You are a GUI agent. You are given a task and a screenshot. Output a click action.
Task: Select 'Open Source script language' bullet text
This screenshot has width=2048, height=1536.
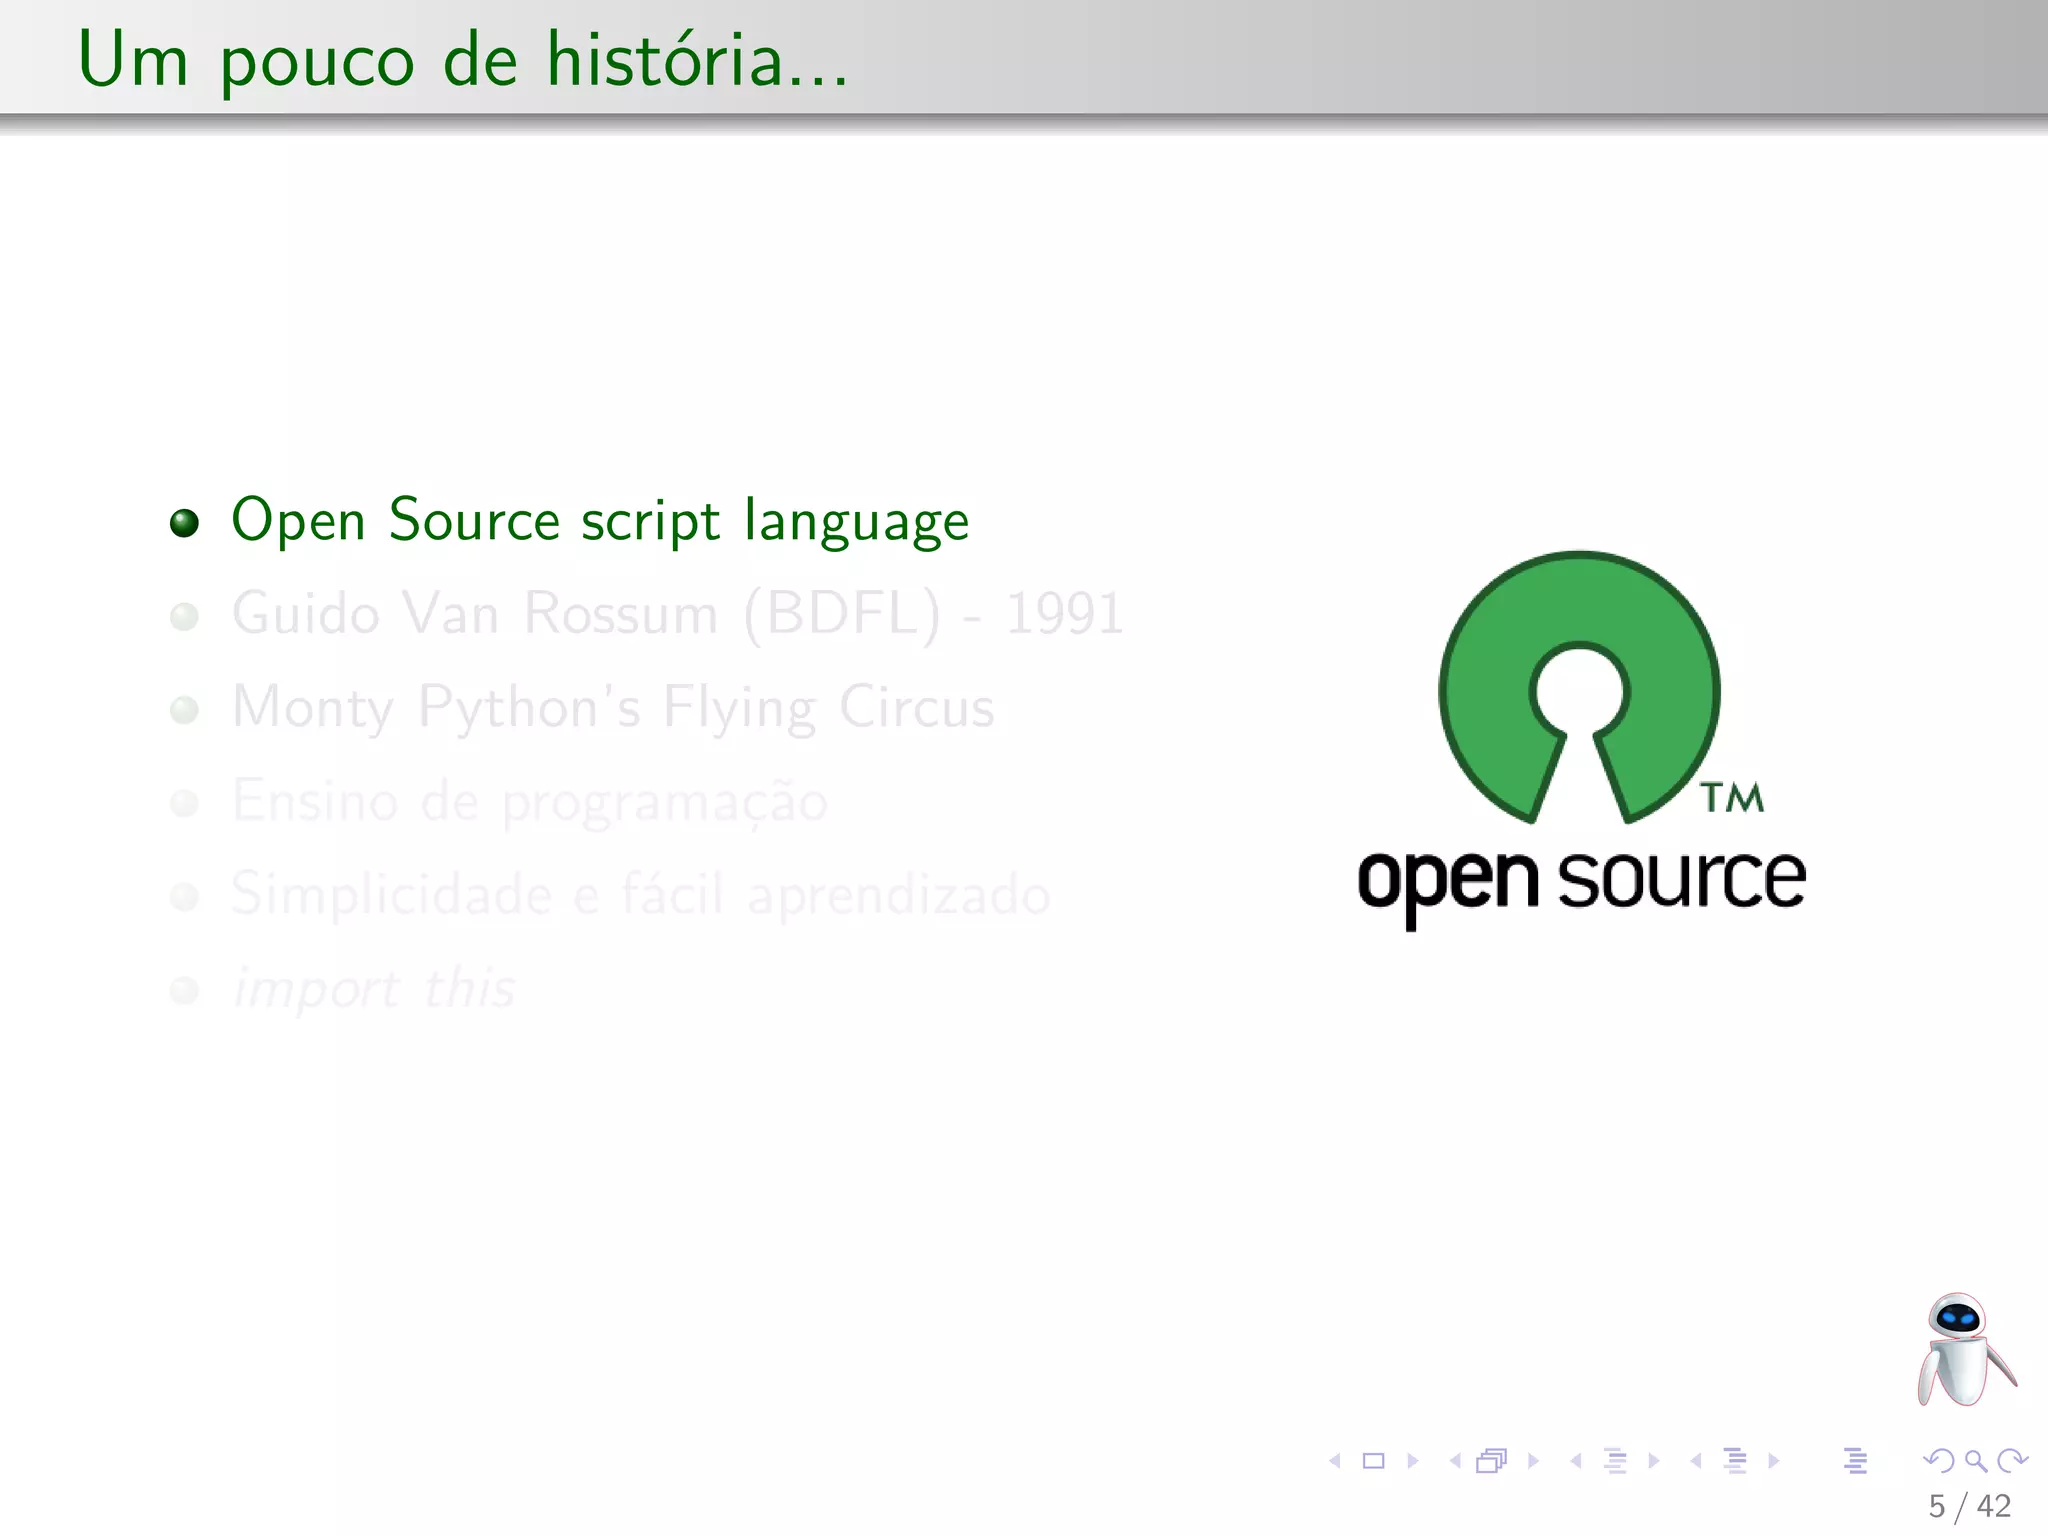click(600, 521)
